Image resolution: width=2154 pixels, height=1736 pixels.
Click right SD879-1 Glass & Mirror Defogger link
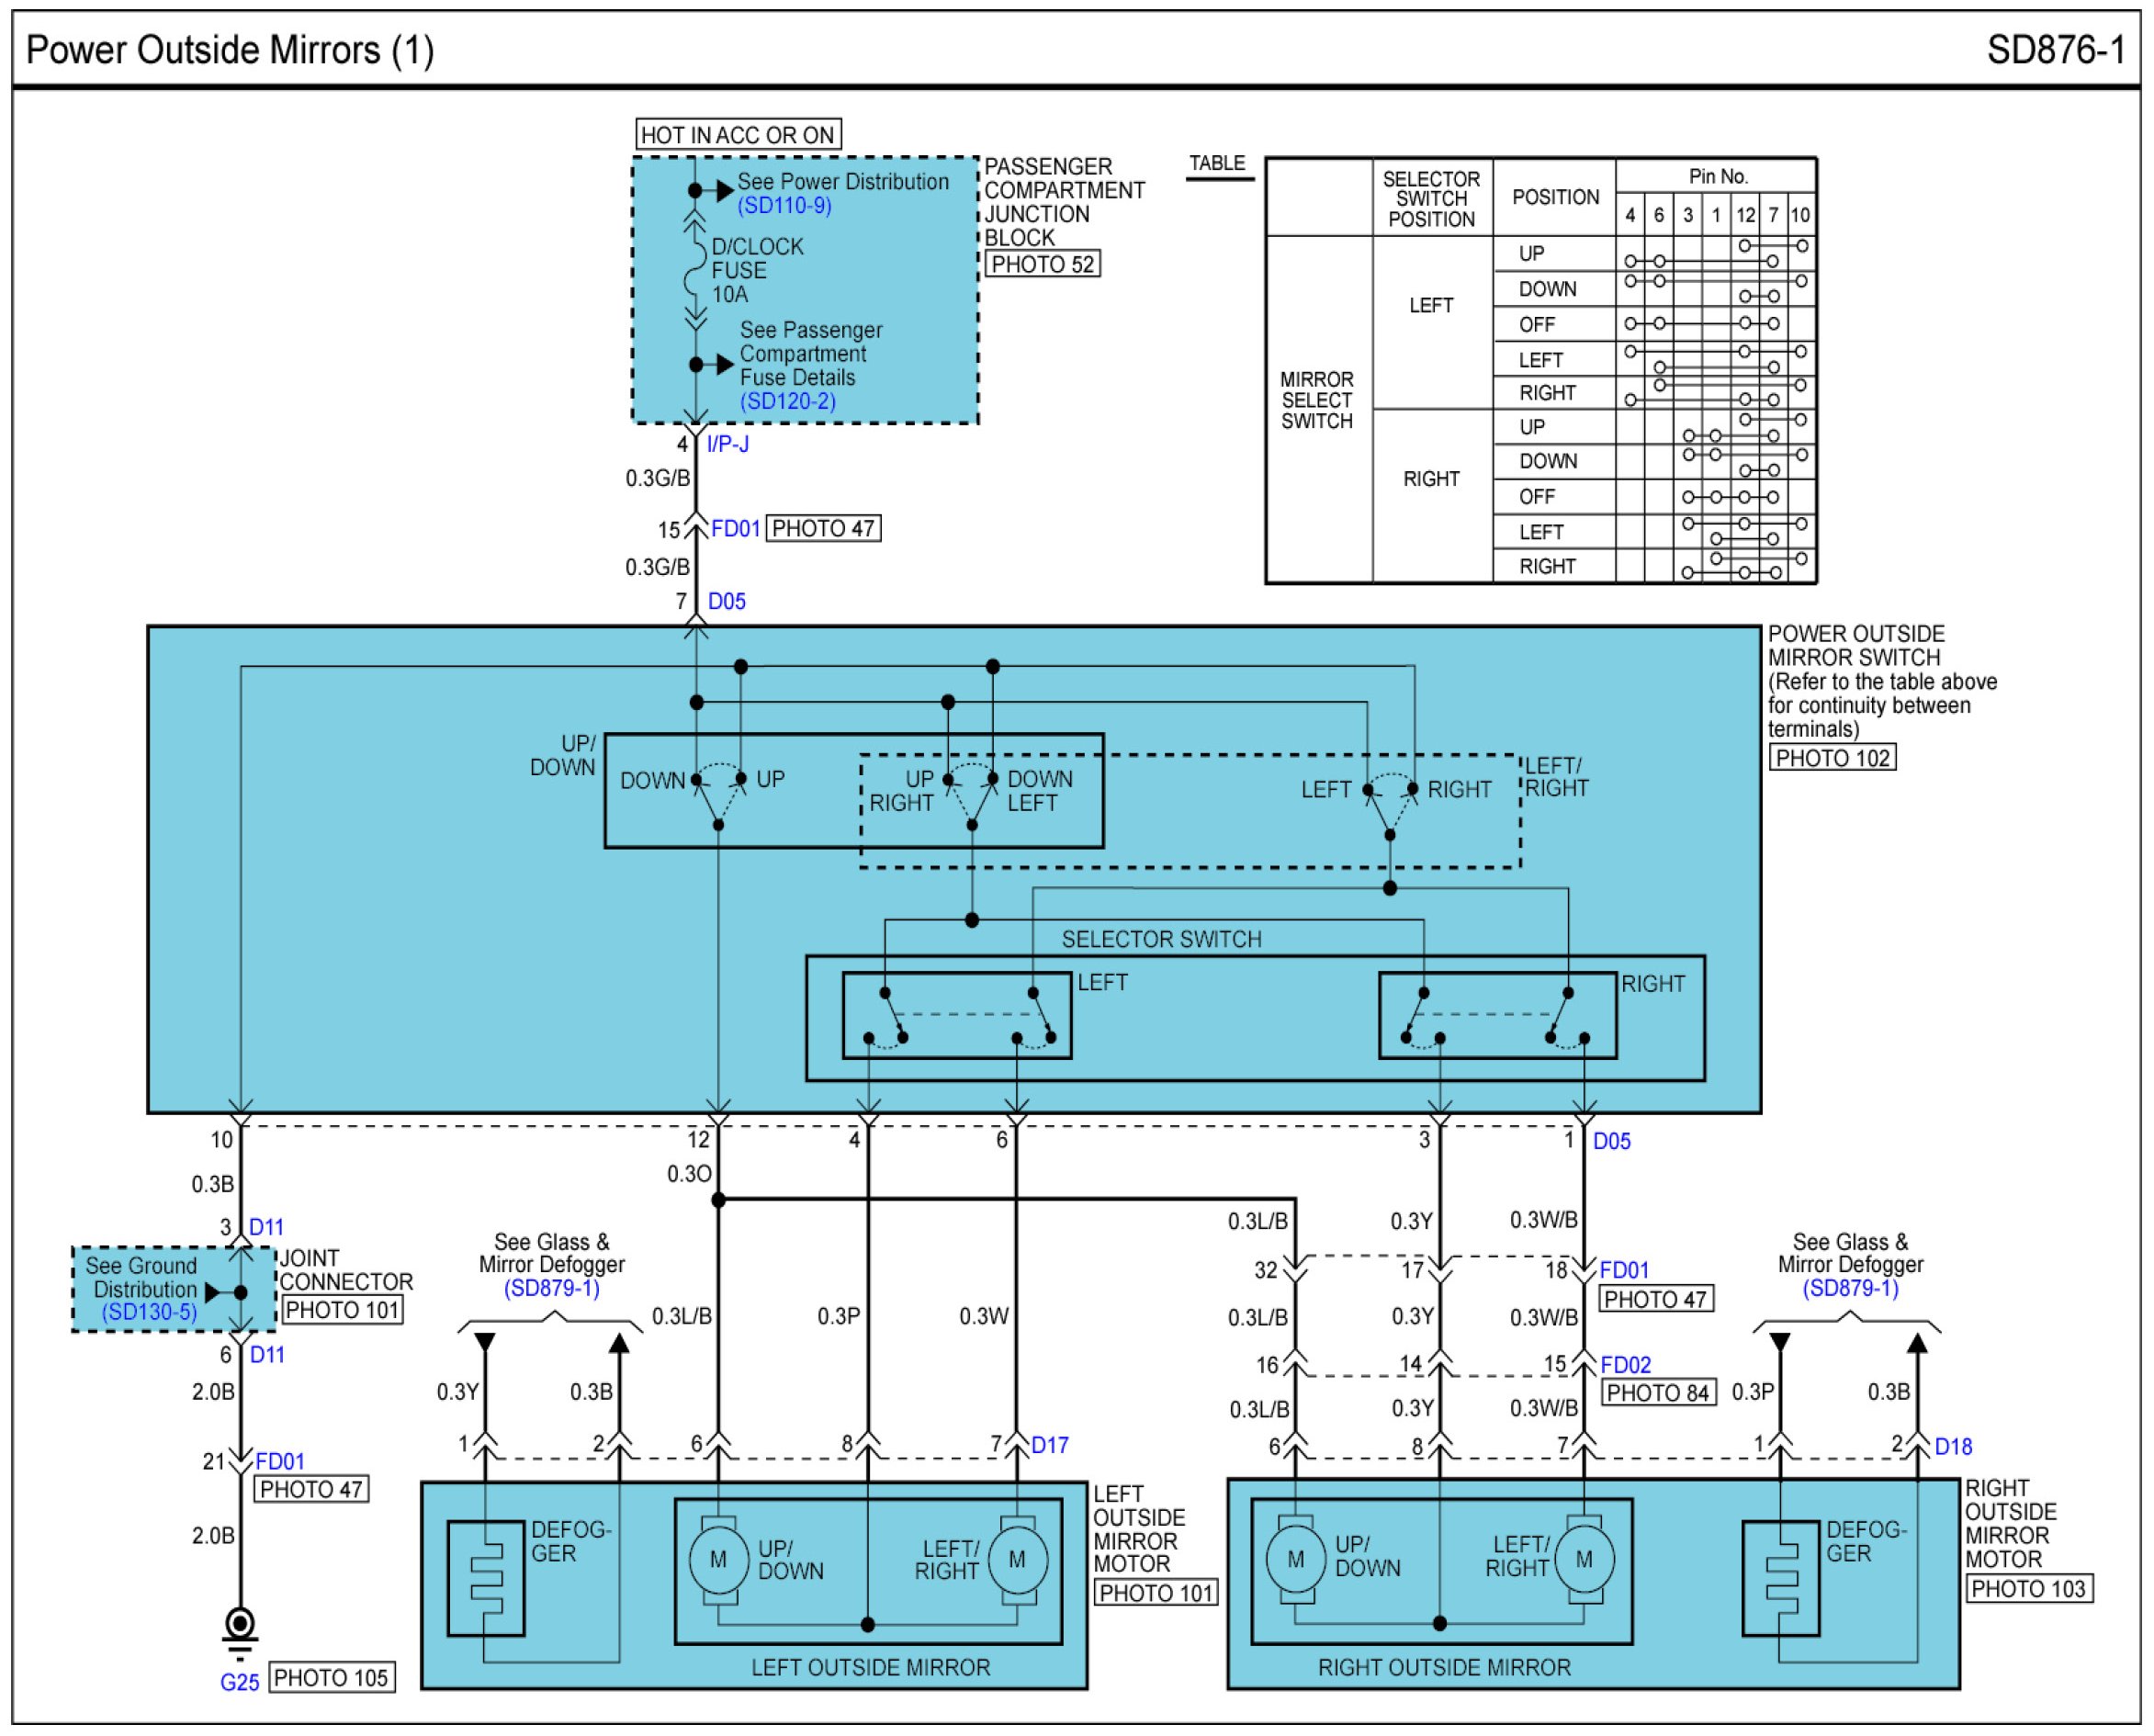tap(1849, 1288)
